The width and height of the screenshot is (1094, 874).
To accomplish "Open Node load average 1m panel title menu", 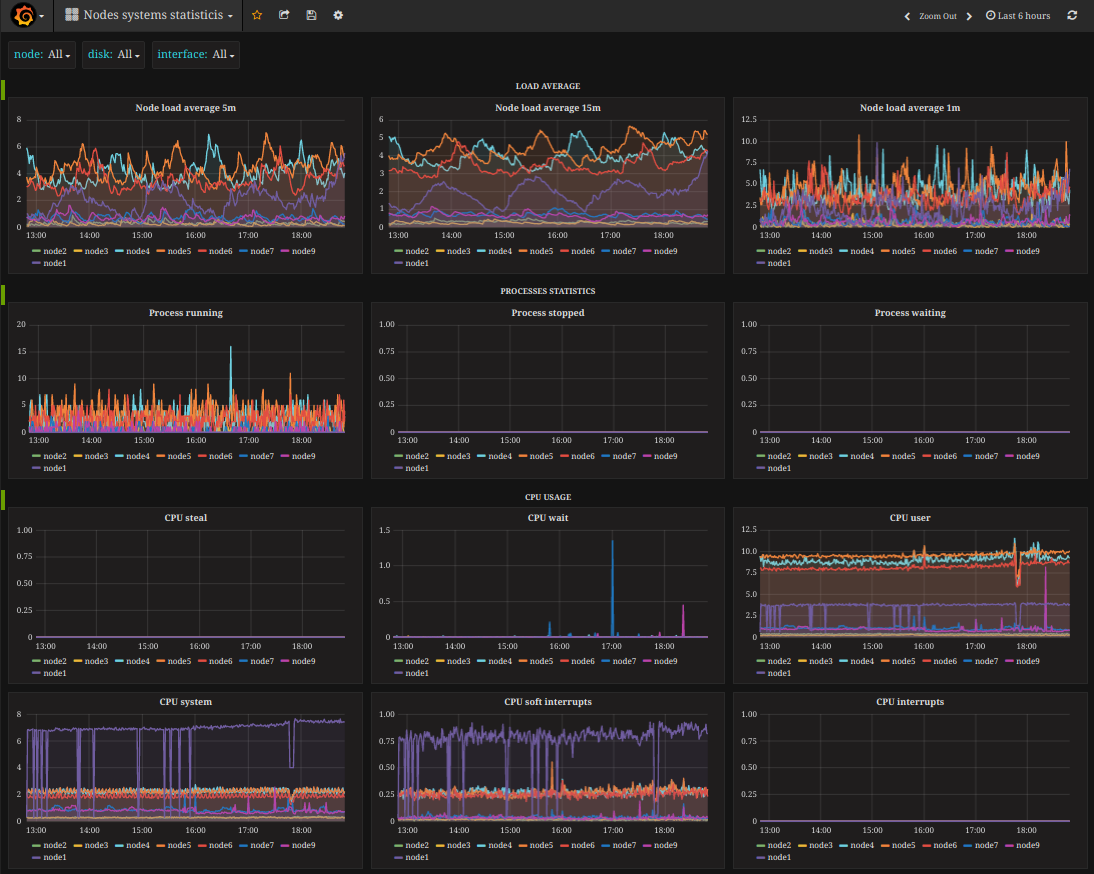I will pos(910,108).
